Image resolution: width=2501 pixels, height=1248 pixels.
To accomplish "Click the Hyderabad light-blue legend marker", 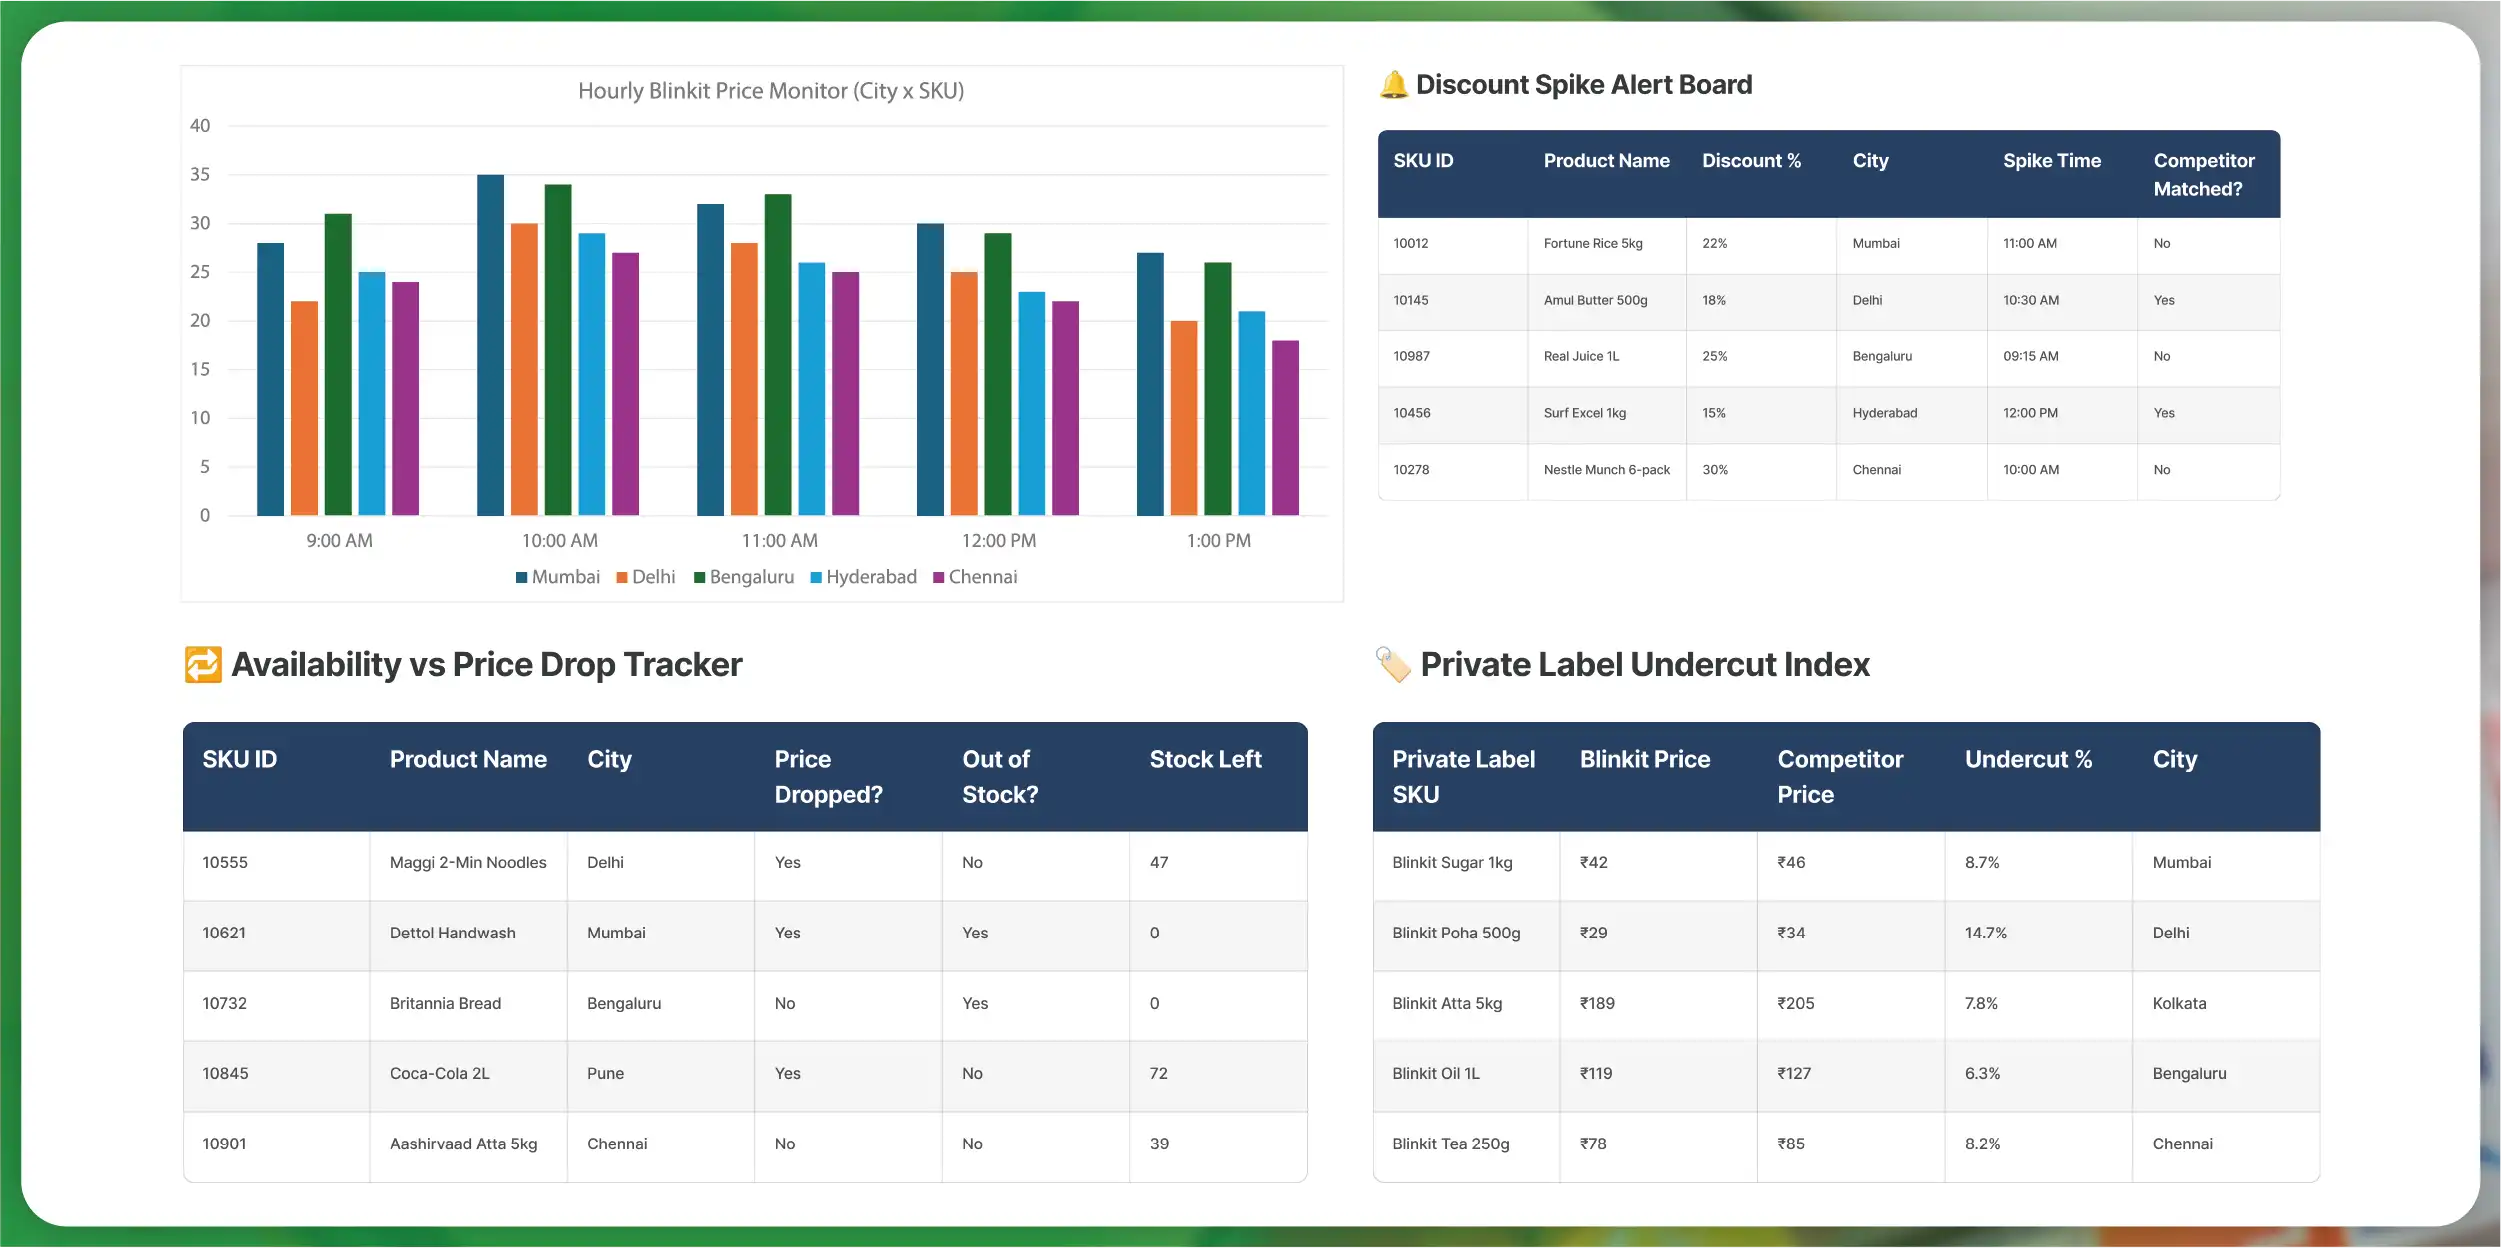I will pos(816,578).
